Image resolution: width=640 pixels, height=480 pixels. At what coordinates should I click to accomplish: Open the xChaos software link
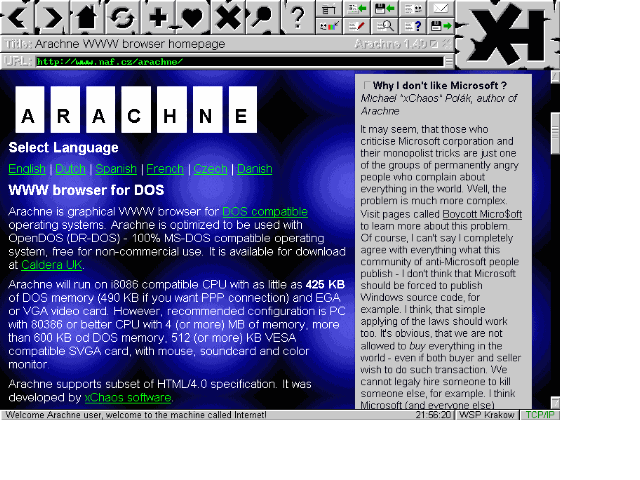pyautogui.click(x=128, y=398)
